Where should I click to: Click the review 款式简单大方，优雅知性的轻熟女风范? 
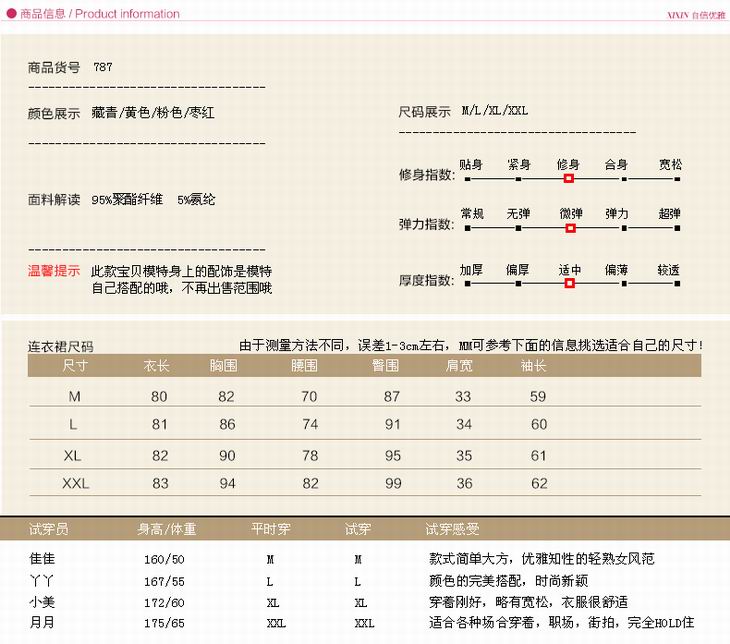[541, 558]
